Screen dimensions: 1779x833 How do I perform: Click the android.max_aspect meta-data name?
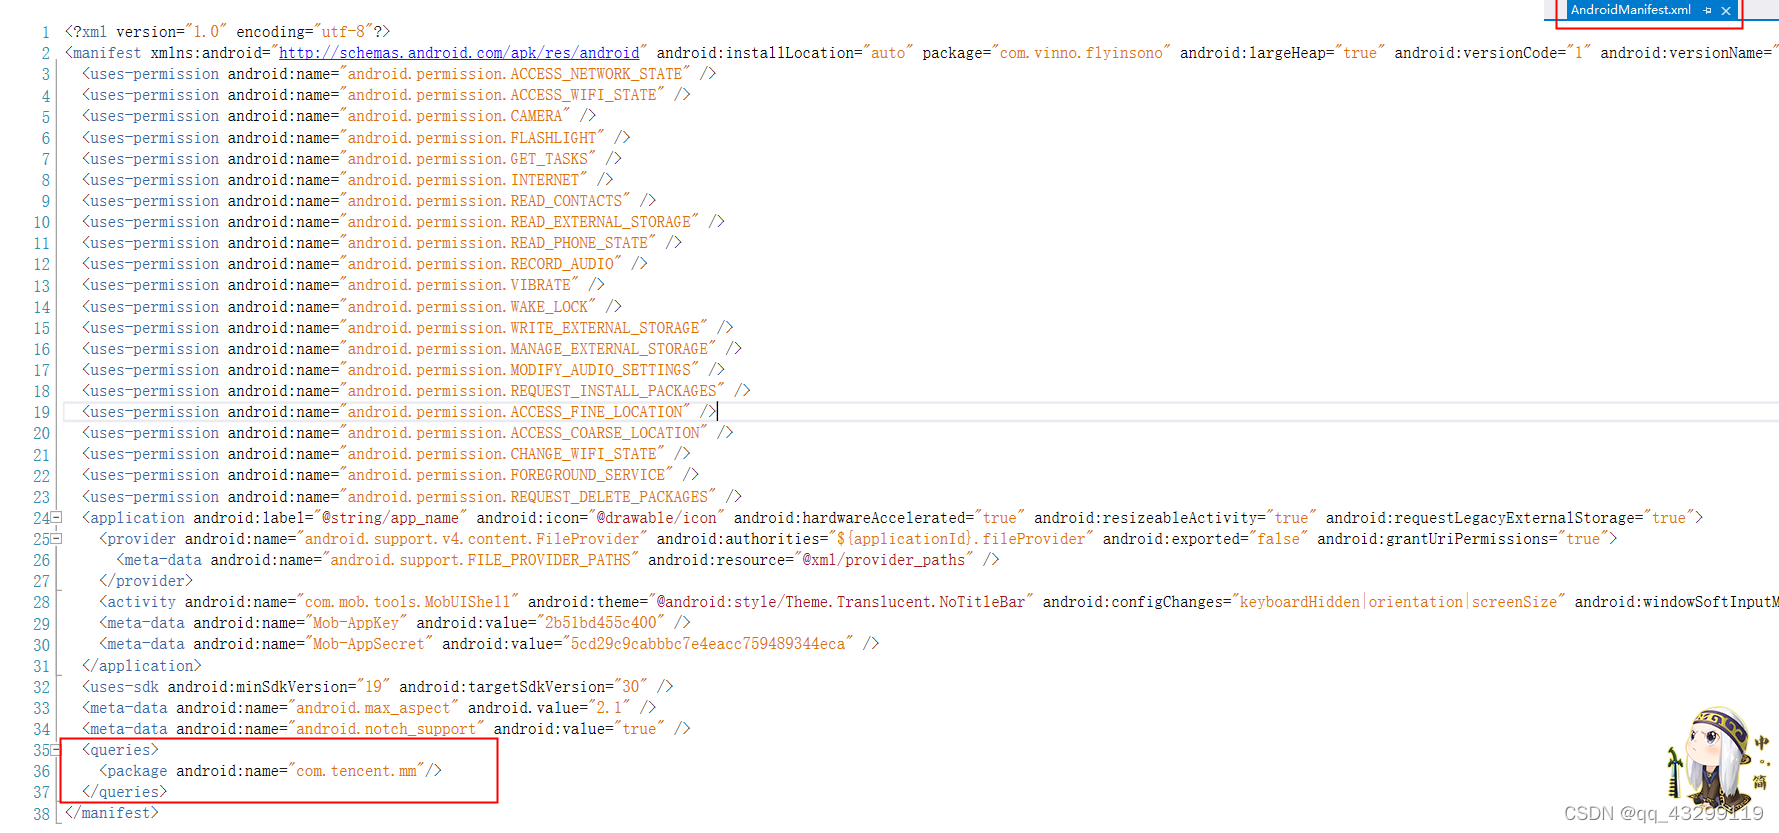[373, 707]
